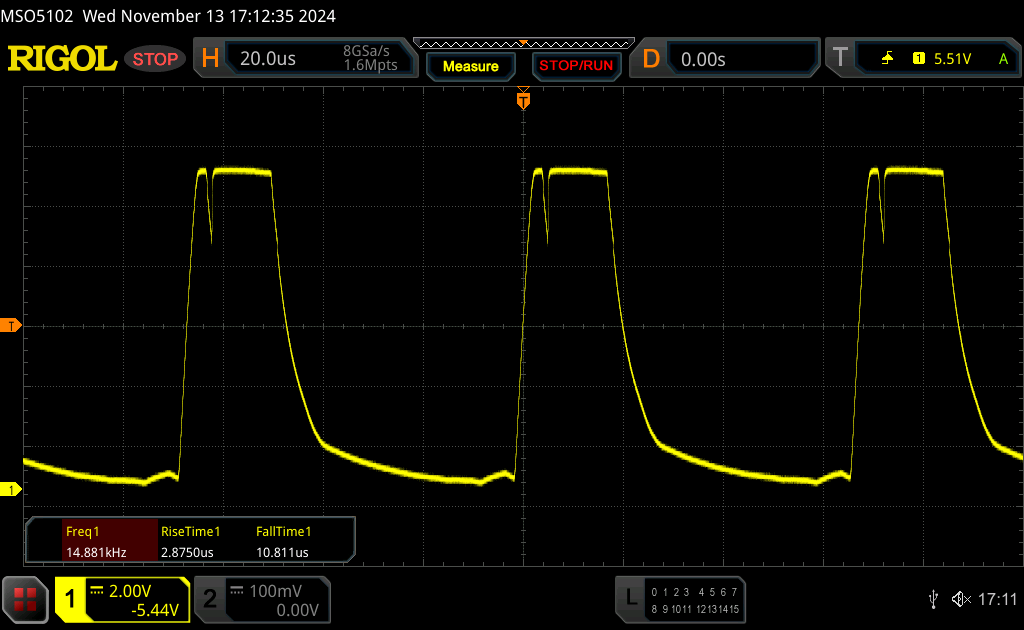
Task: Click channel 1 2.00V scale value
Action: click(130, 591)
